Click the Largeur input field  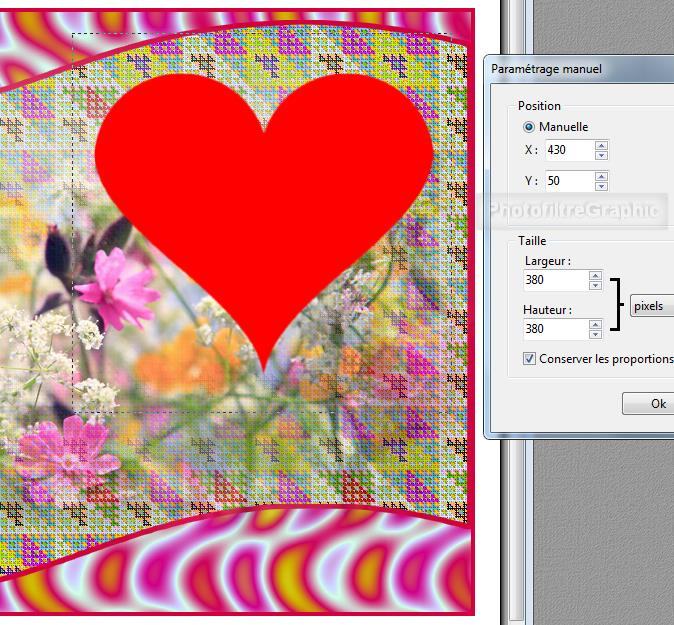(x=555, y=280)
